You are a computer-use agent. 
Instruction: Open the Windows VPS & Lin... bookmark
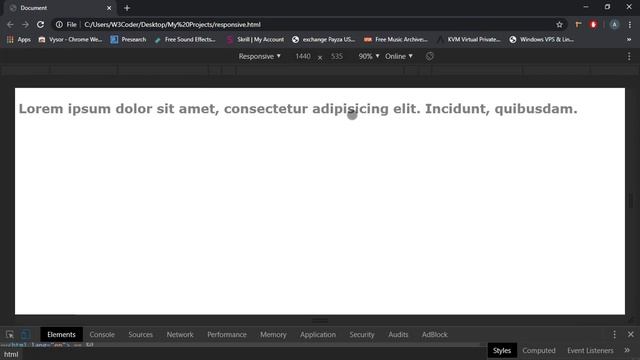point(541,40)
